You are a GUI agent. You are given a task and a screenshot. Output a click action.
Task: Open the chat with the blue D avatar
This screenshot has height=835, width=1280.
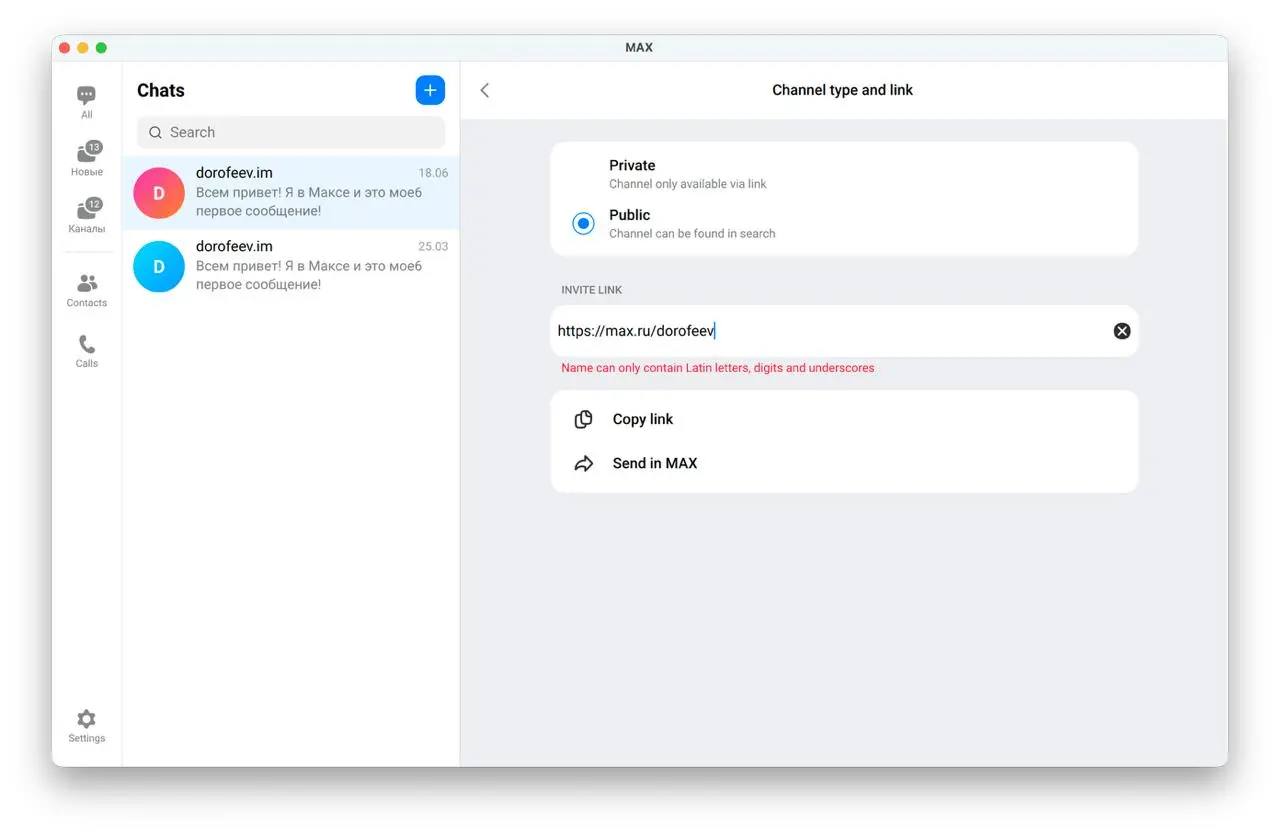(x=291, y=265)
